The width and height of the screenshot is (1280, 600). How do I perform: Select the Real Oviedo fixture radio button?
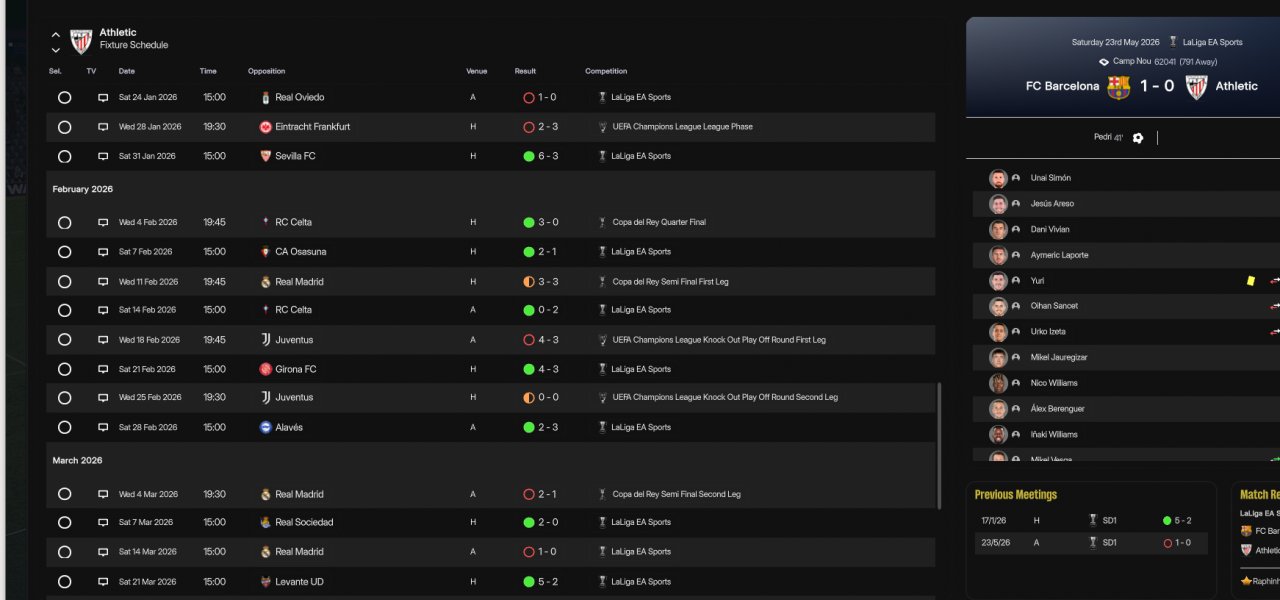pos(65,98)
